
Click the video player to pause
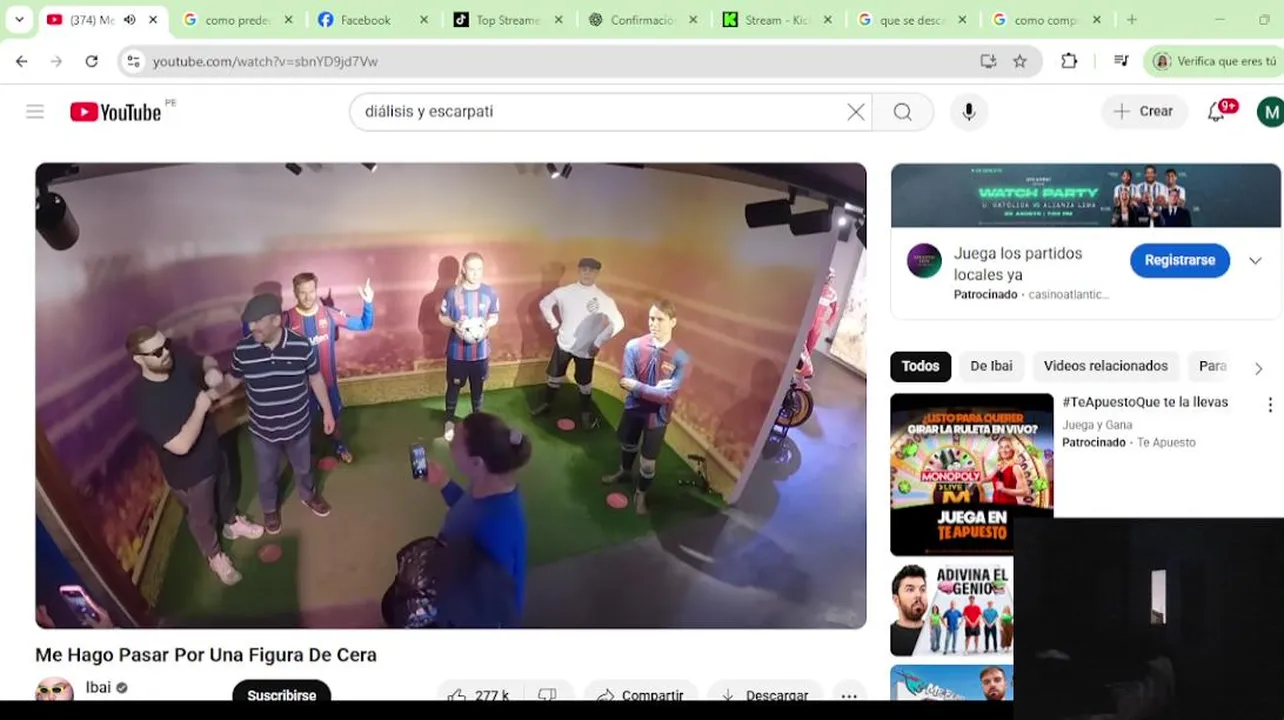tap(451, 396)
